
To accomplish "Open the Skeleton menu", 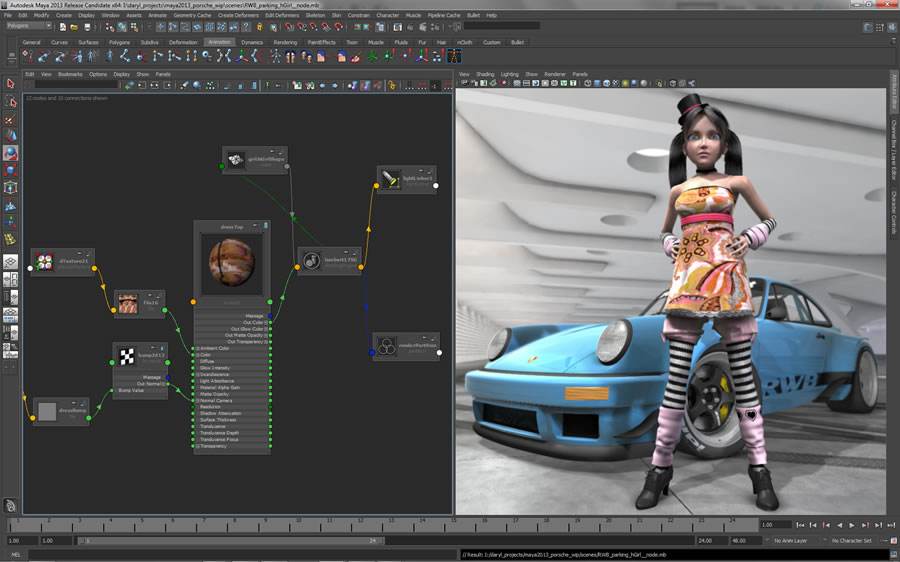I will tap(315, 15).
